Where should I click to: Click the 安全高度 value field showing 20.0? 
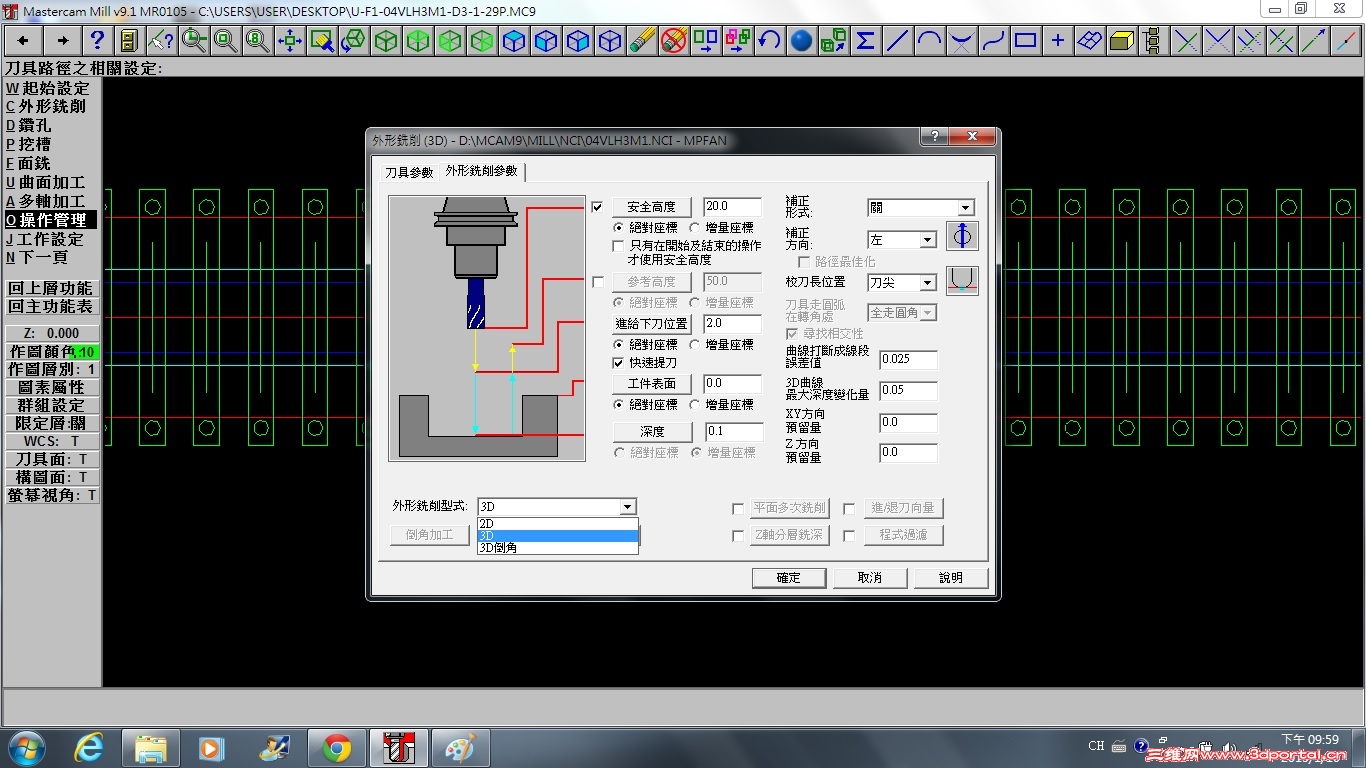tap(732, 207)
